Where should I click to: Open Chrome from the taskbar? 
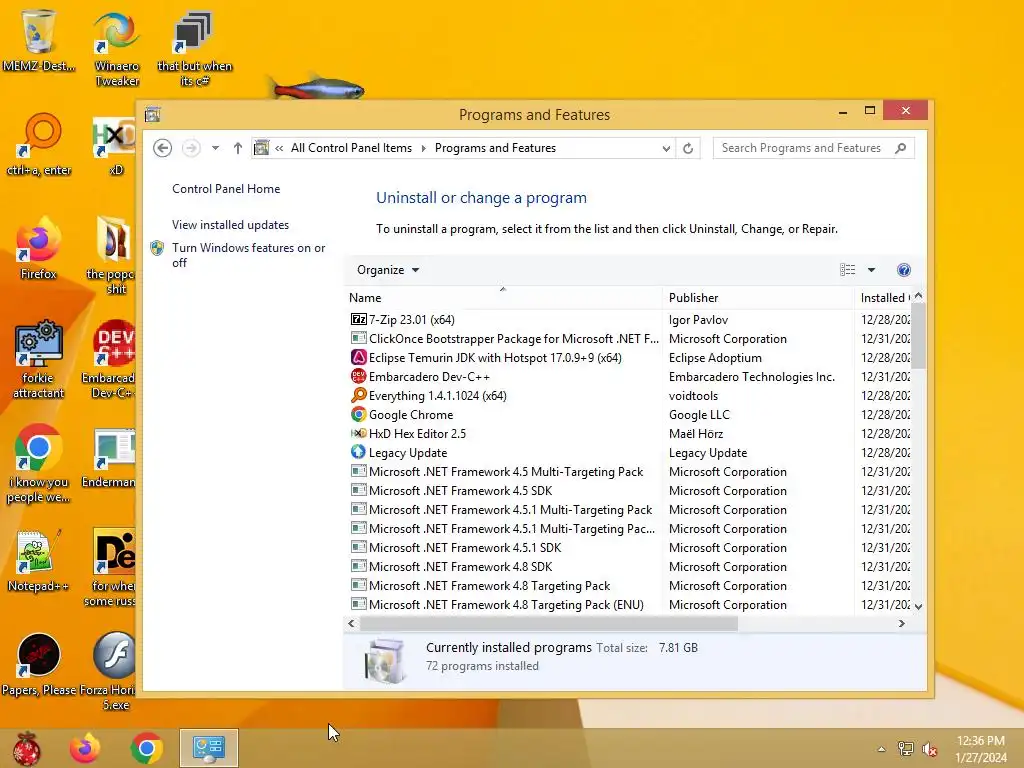pos(146,748)
